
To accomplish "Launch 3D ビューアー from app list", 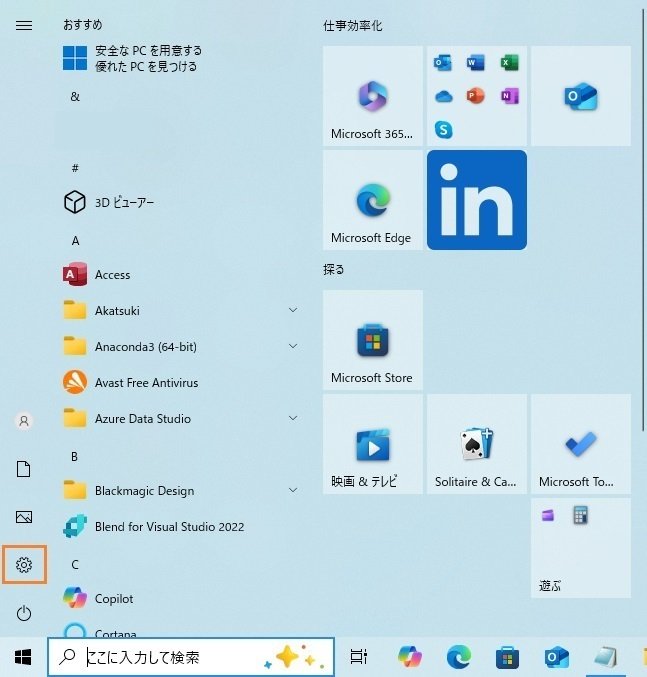I will (181, 202).
